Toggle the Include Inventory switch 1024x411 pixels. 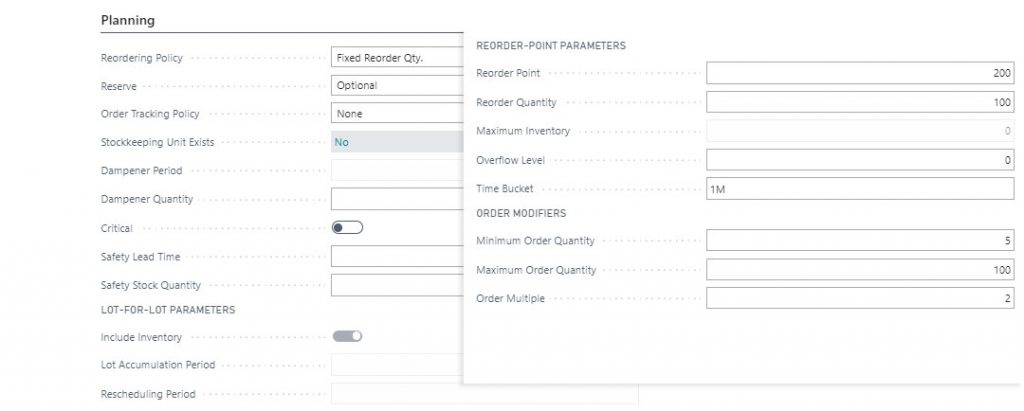[347, 336]
